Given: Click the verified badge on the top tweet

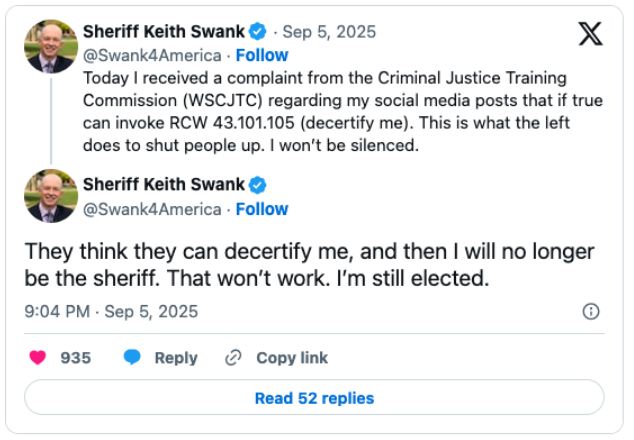Looking at the screenshot, I should pyautogui.click(x=257, y=30).
